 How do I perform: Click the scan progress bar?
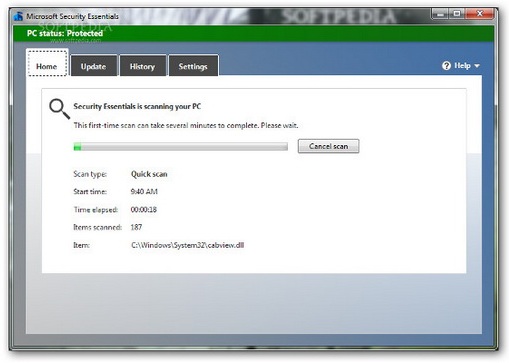(x=180, y=147)
